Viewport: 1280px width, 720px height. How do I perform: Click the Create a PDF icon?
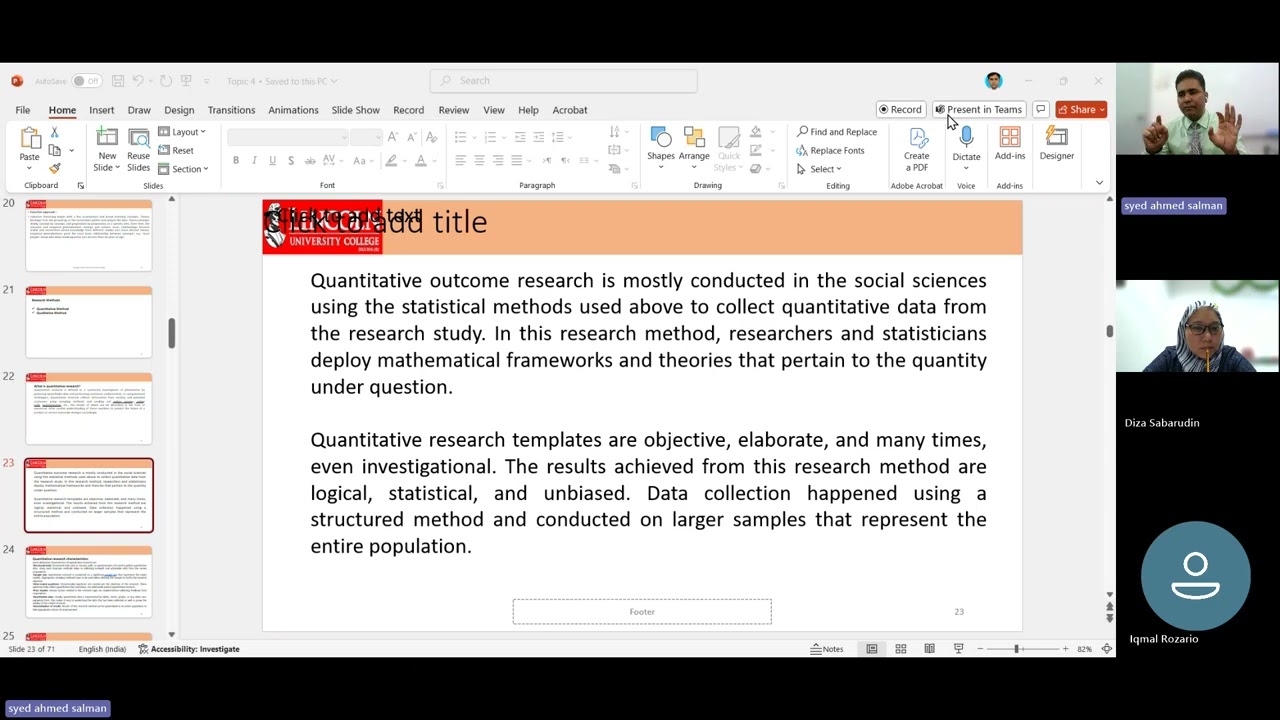[x=917, y=138]
